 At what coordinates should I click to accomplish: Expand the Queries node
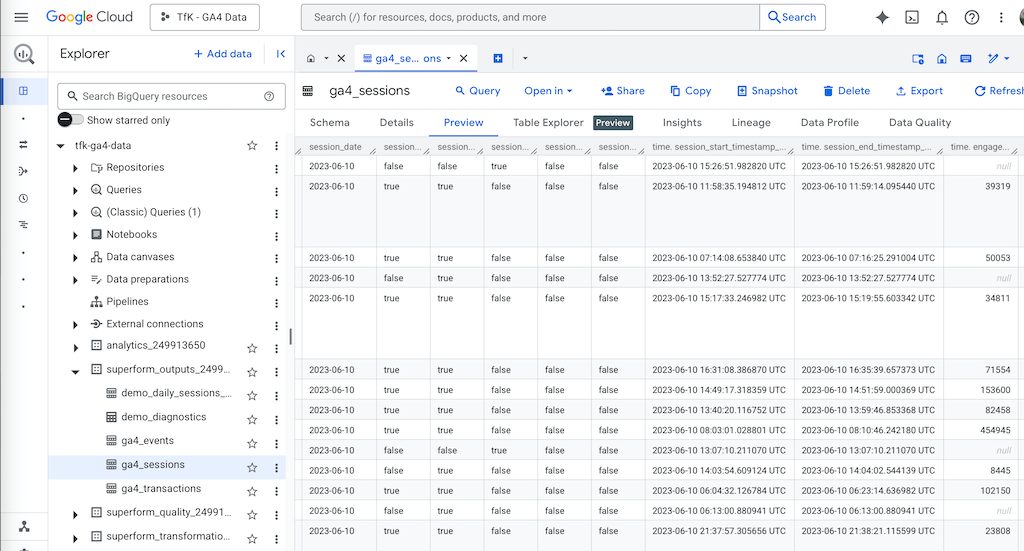pyautogui.click(x=75, y=191)
